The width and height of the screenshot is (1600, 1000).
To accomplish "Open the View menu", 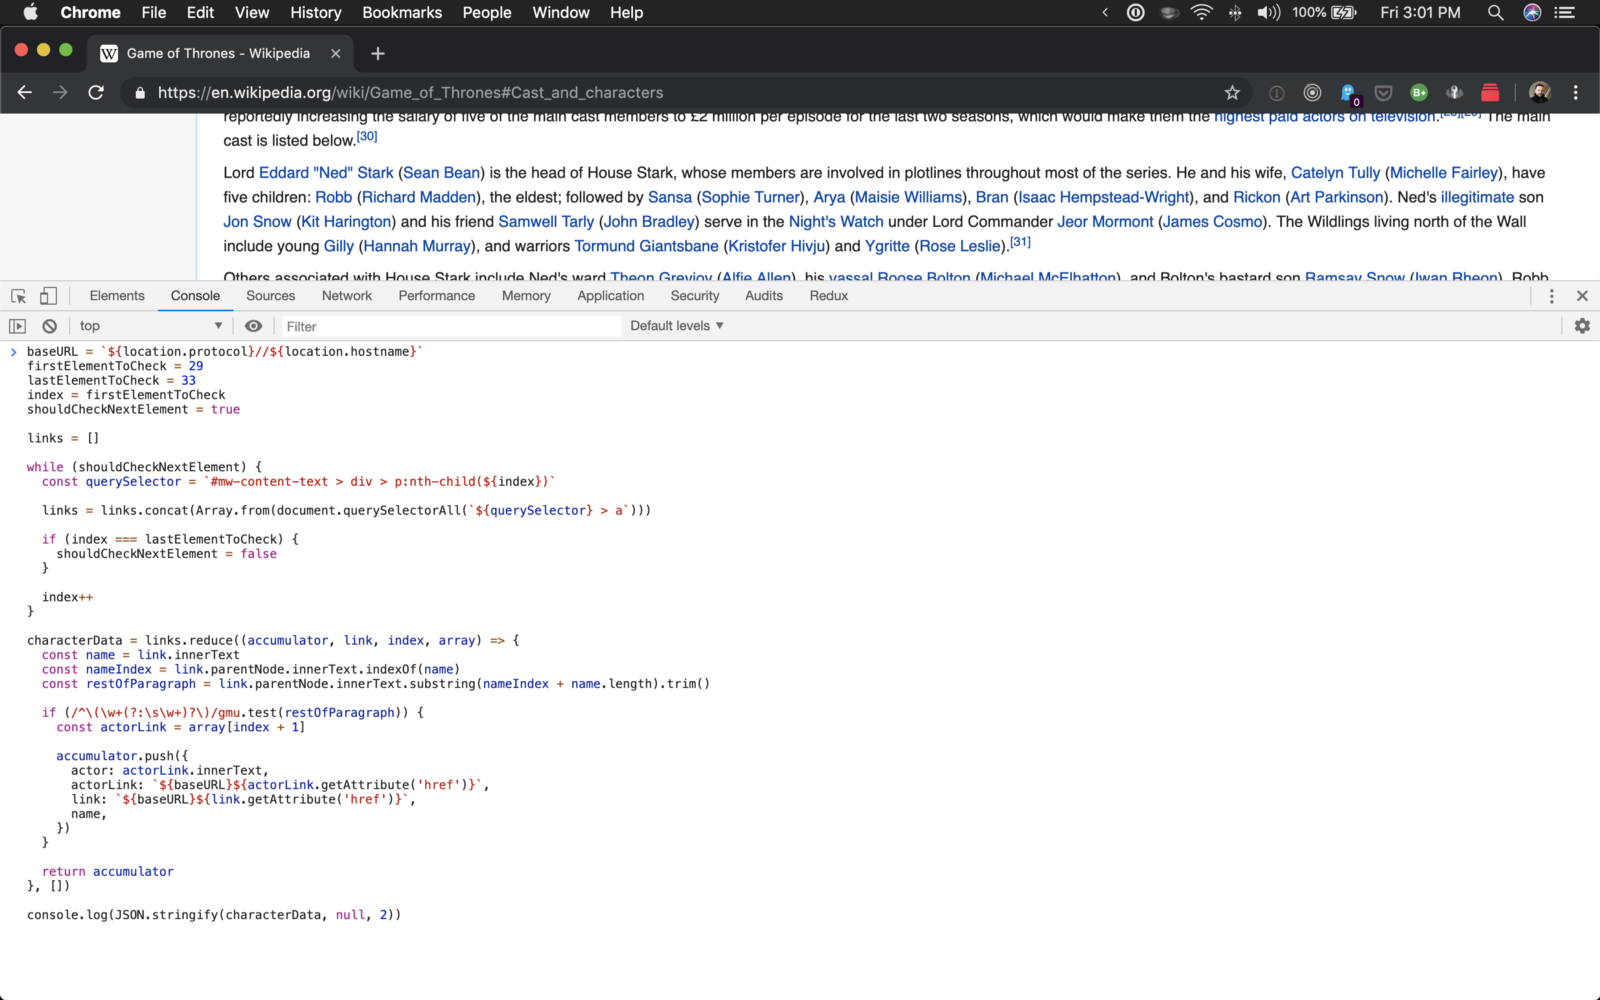I will click(252, 13).
